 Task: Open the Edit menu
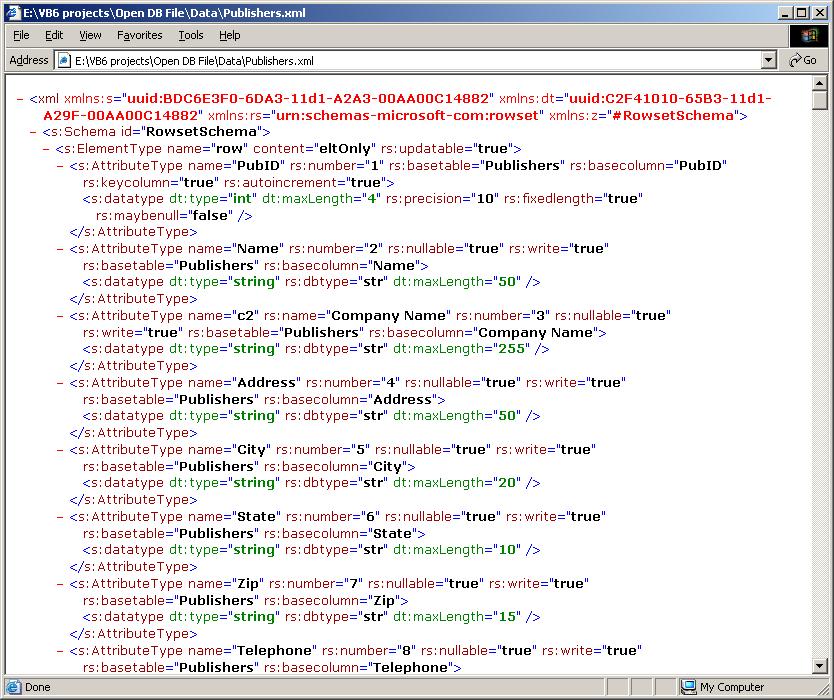coord(54,35)
